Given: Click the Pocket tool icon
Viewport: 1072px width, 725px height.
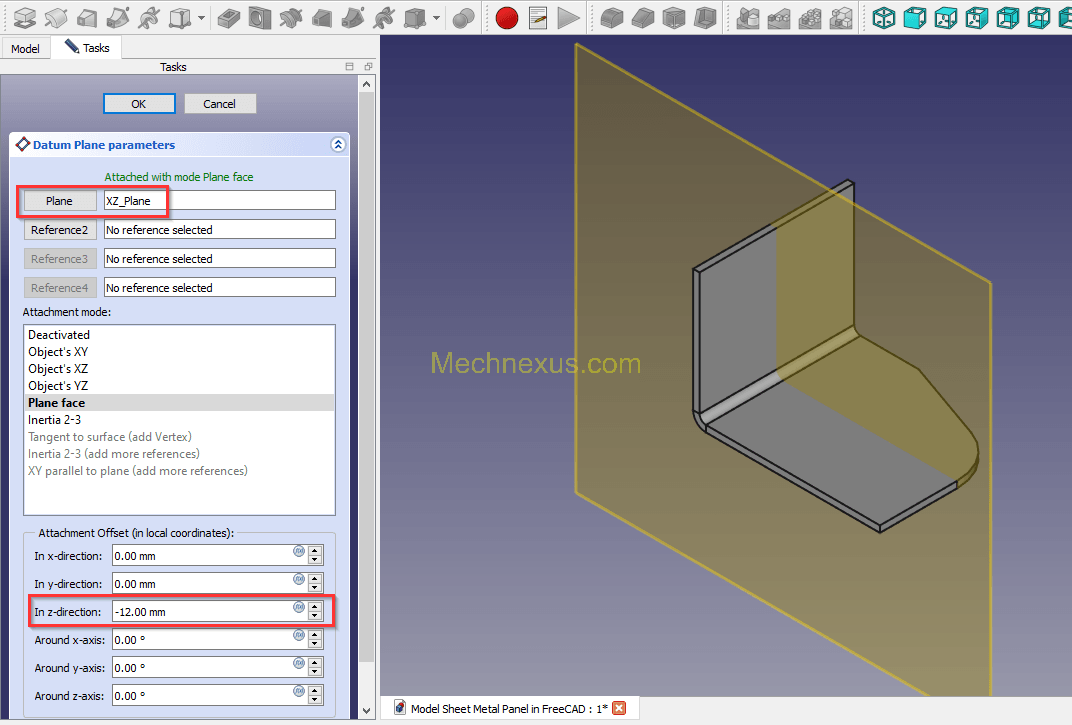Looking at the screenshot, I should coord(228,17).
